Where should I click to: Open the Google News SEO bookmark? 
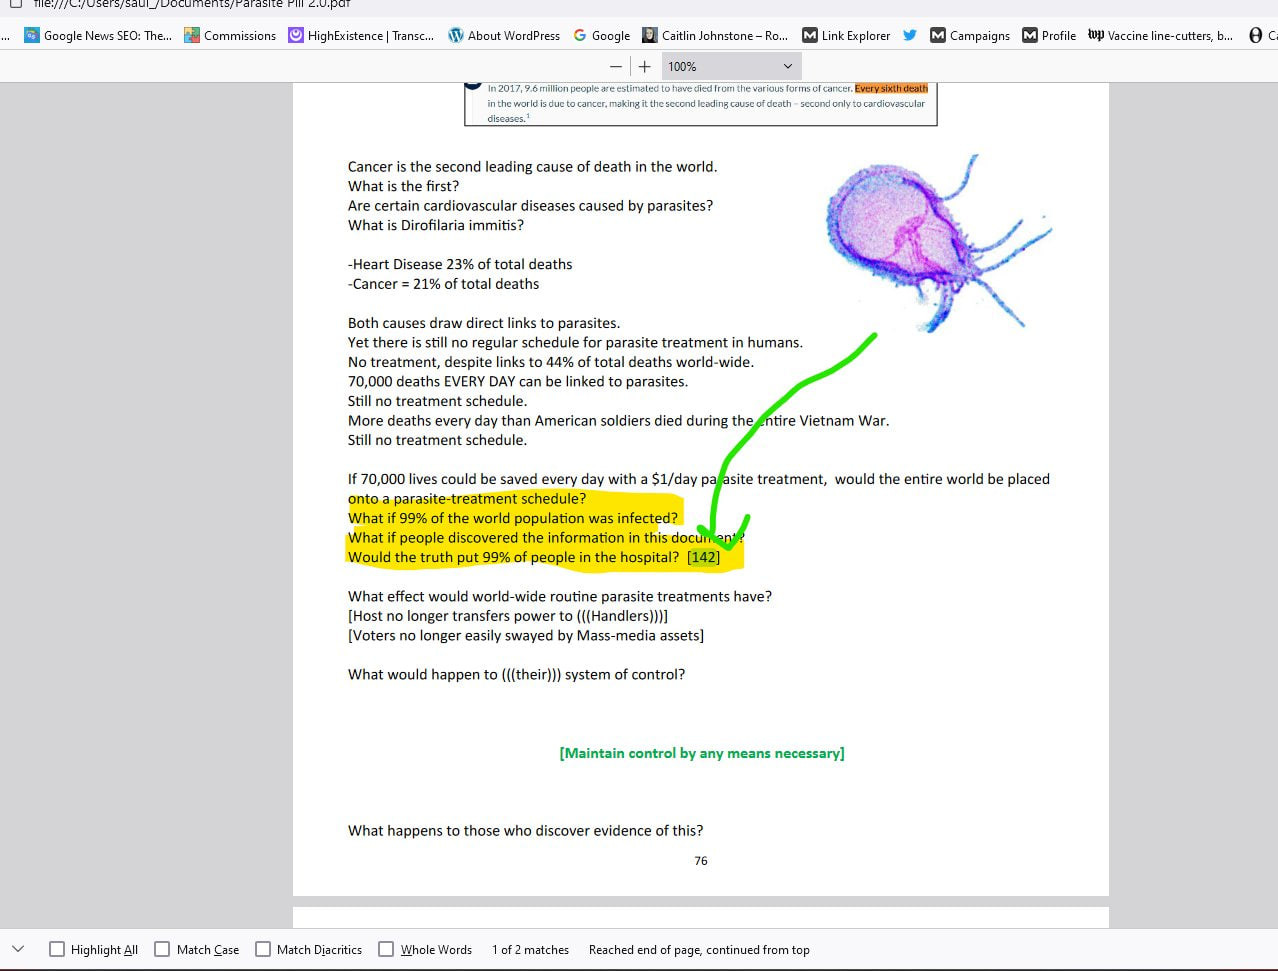(x=98, y=35)
